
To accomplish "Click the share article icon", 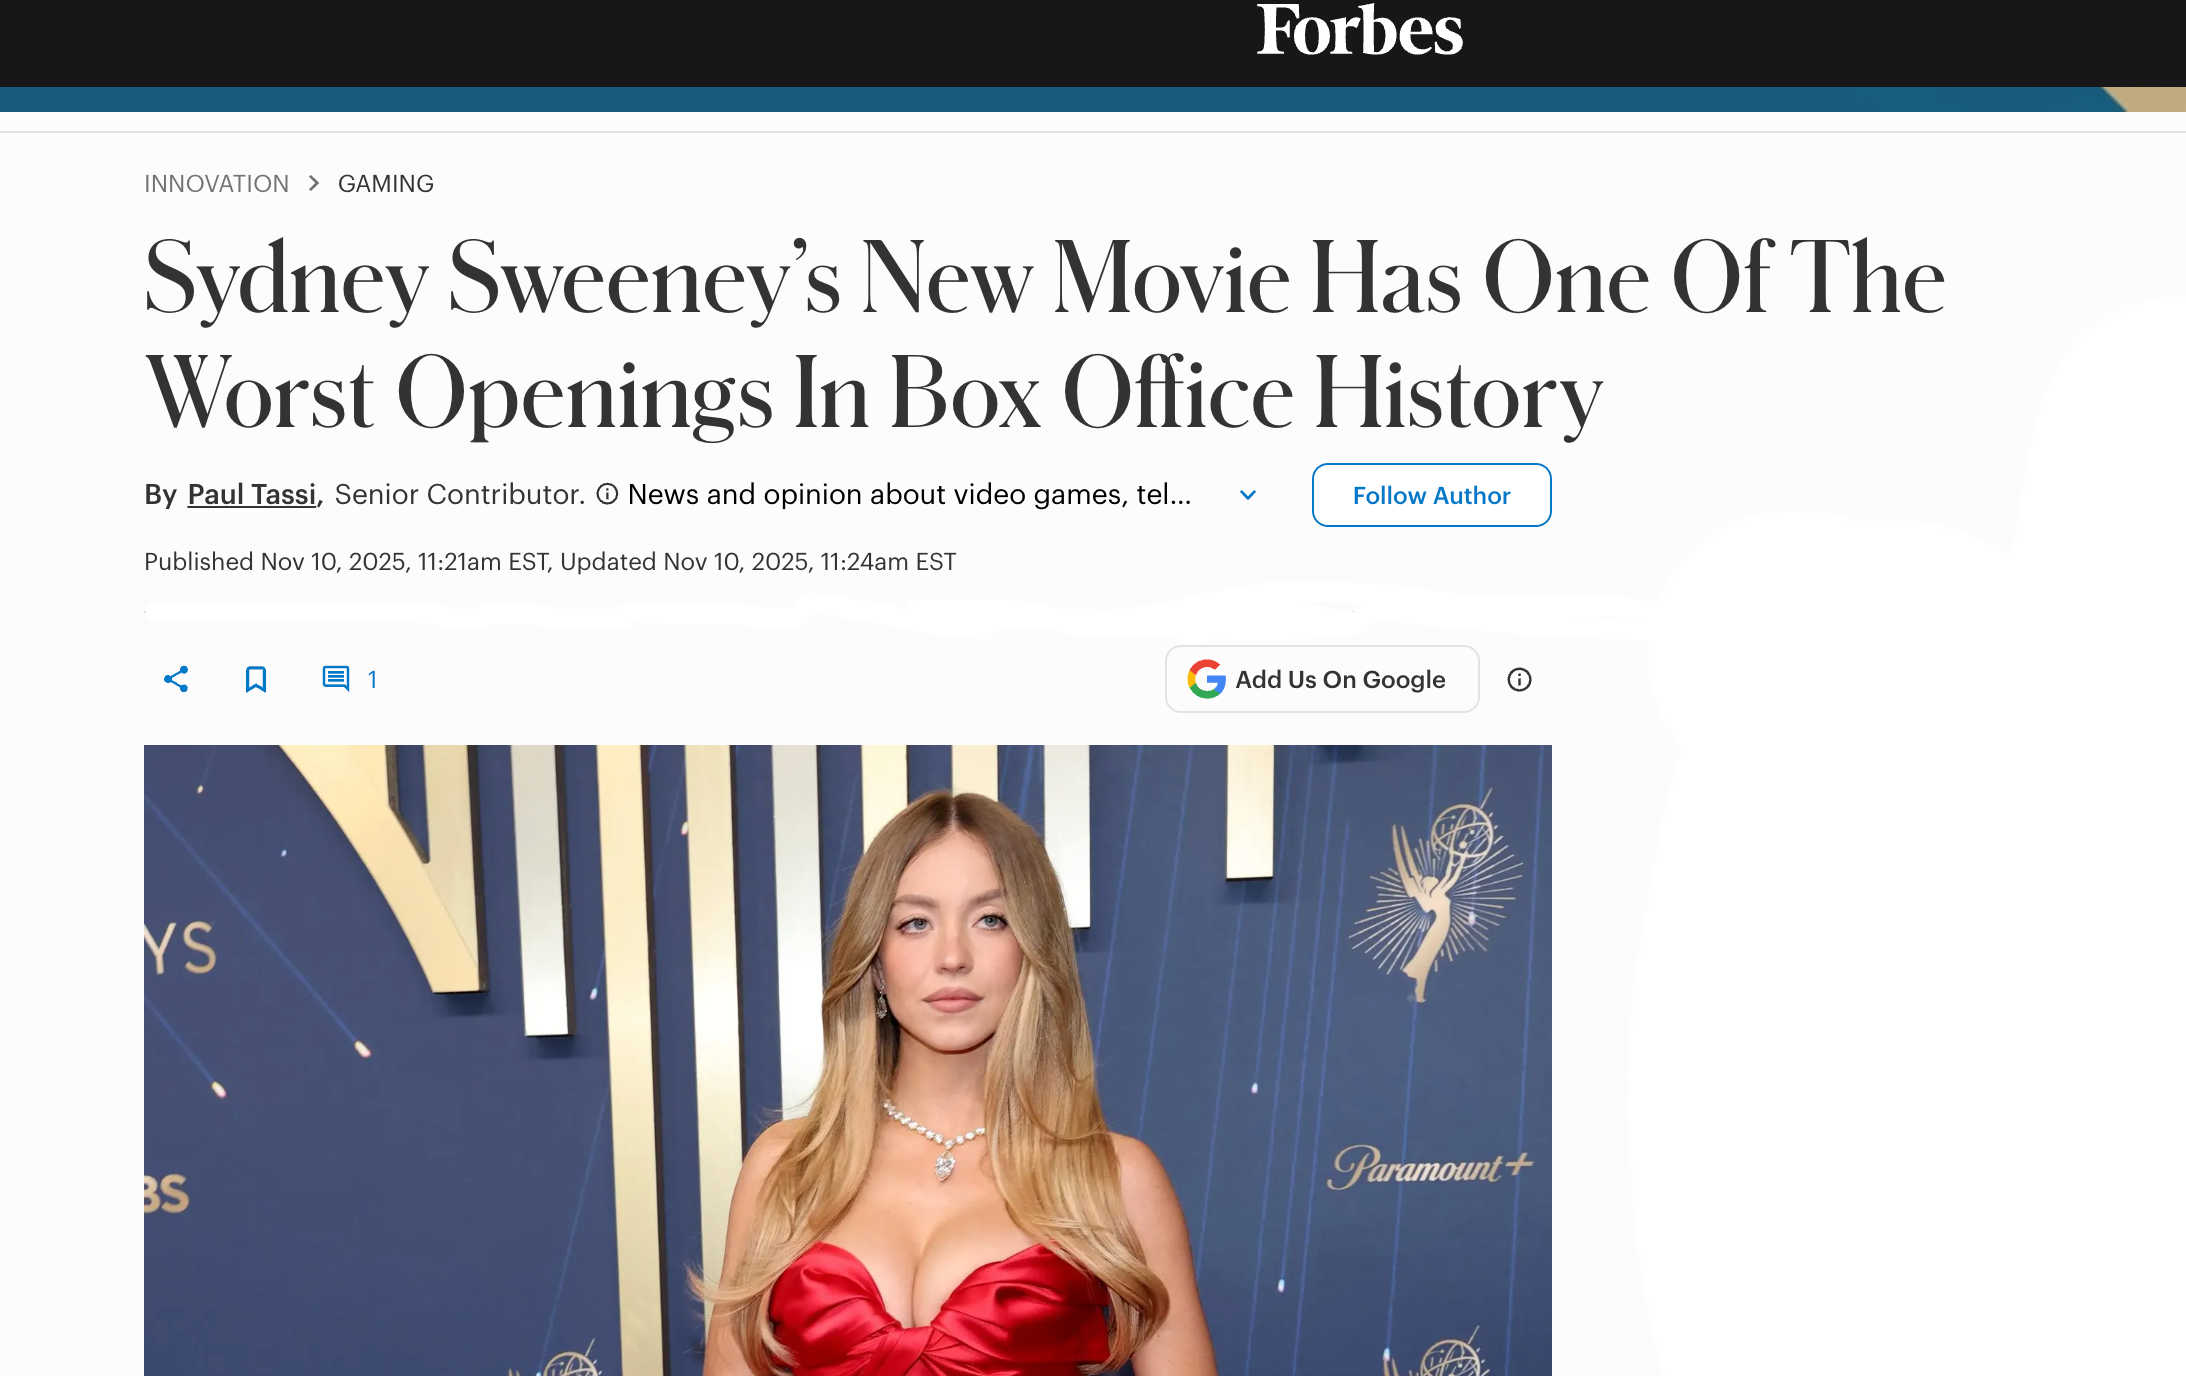I will click(x=176, y=679).
